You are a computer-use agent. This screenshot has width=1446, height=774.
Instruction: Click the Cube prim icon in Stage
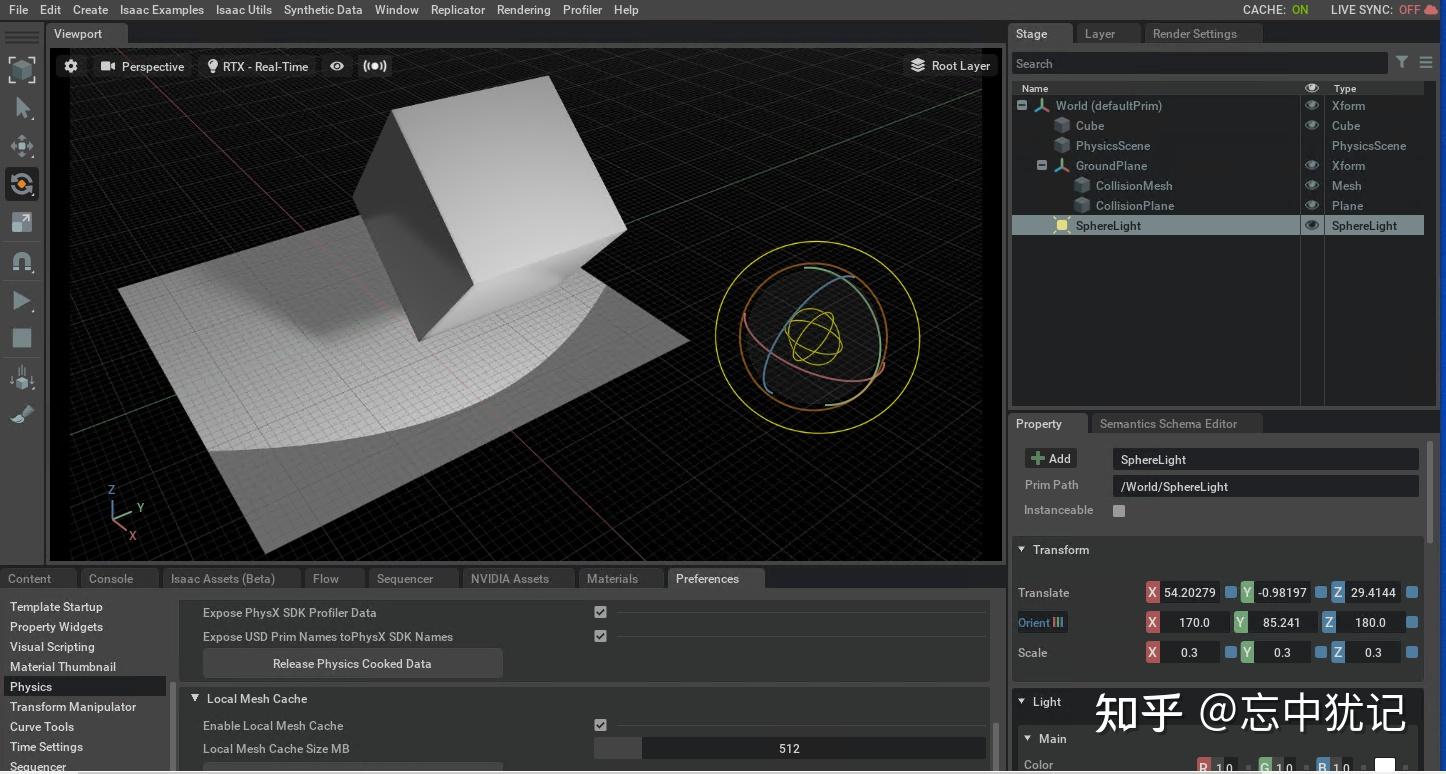1062,126
